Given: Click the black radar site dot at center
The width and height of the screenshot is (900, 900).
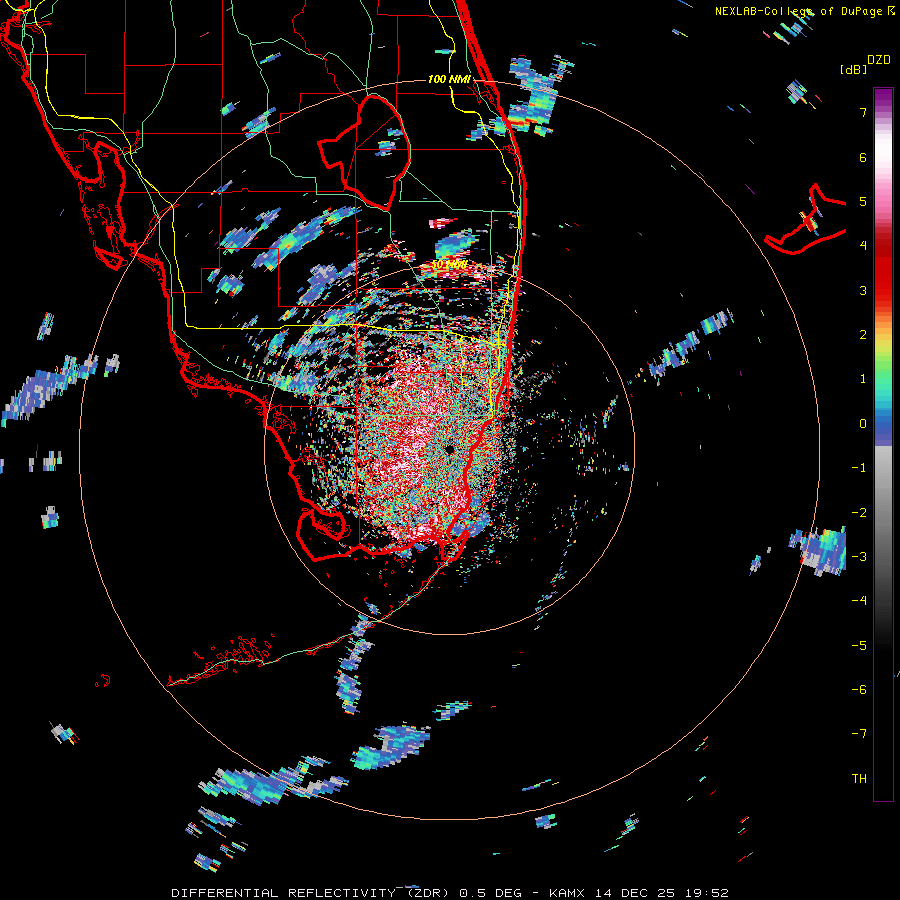Looking at the screenshot, I should point(449,449).
